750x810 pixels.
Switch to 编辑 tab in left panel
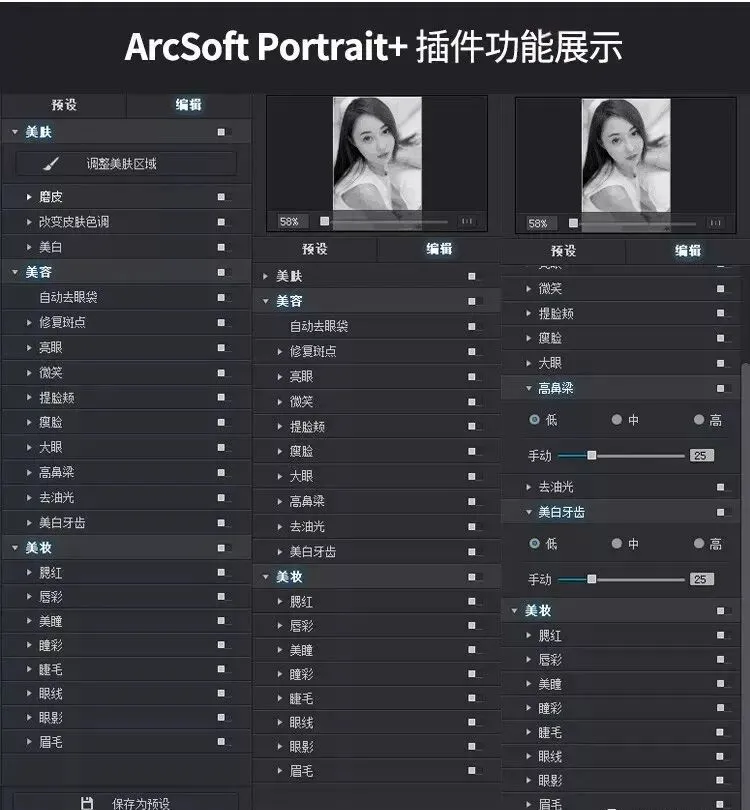(189, 105)
